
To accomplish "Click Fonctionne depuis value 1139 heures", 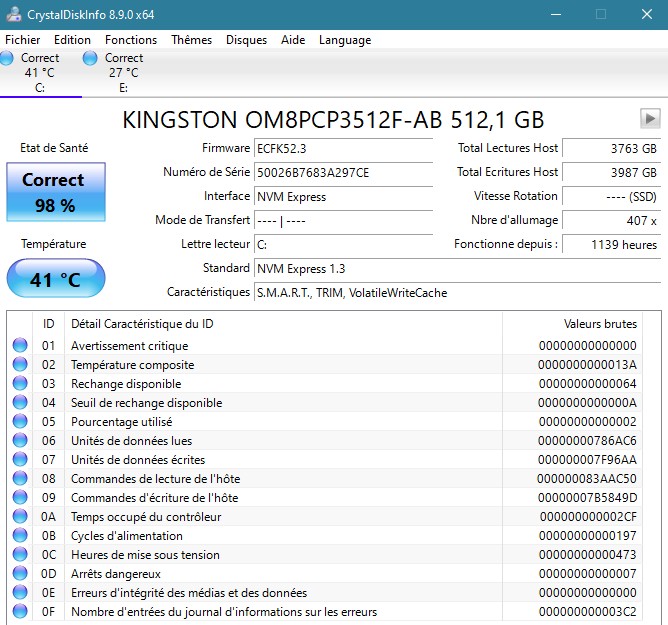I will click(x=611, y=245).
